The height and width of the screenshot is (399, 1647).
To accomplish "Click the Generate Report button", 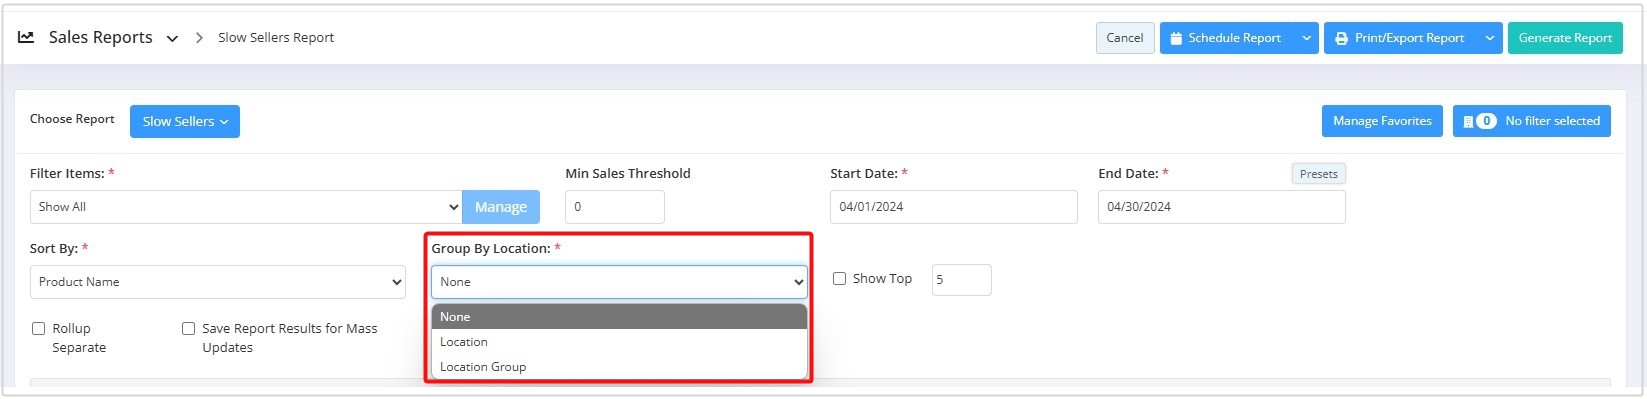I will 1565,38.
